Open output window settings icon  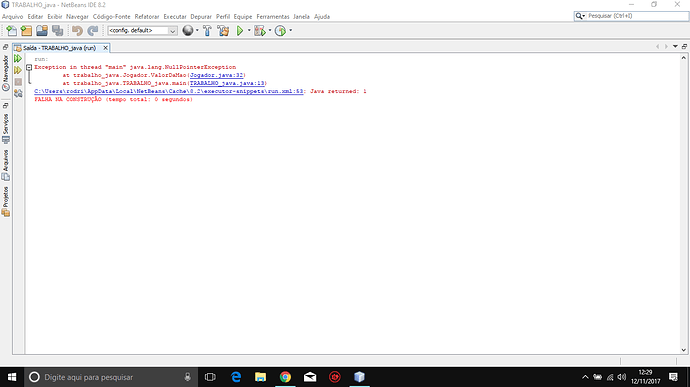click(x=18, y=93)
